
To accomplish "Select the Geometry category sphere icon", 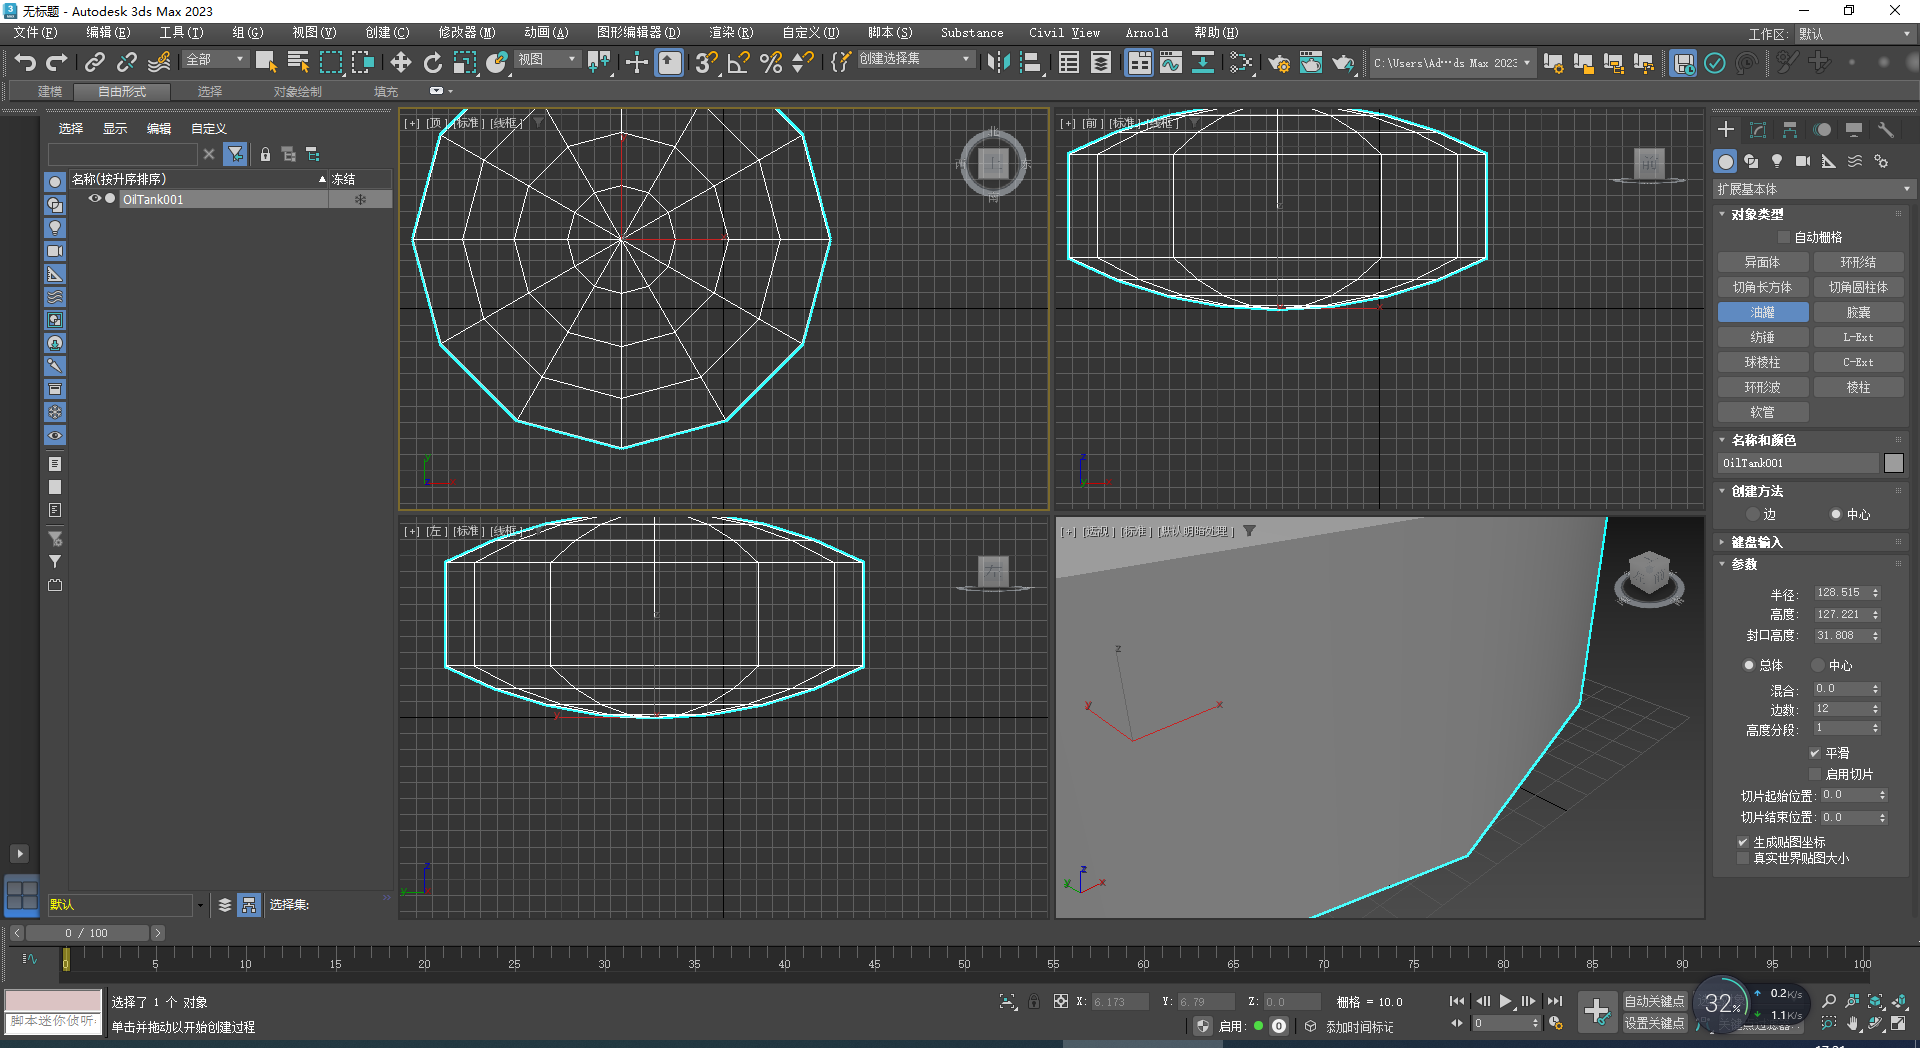I will point(1726,161).
